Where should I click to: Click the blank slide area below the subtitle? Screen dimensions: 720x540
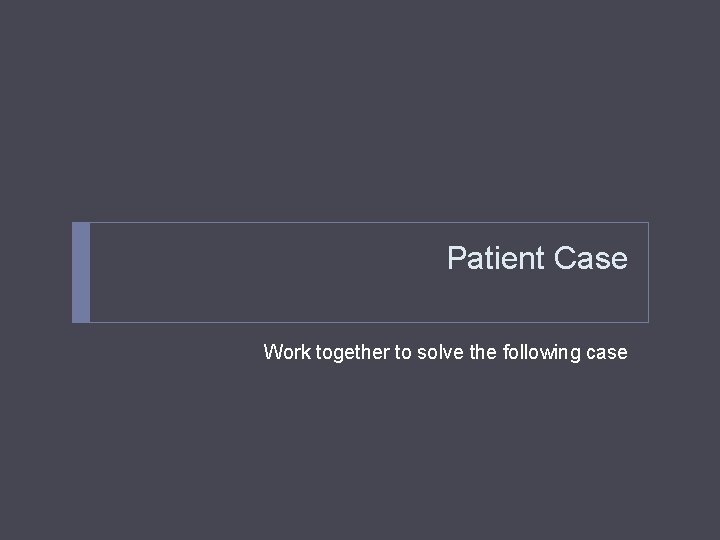tap(360, 450)
